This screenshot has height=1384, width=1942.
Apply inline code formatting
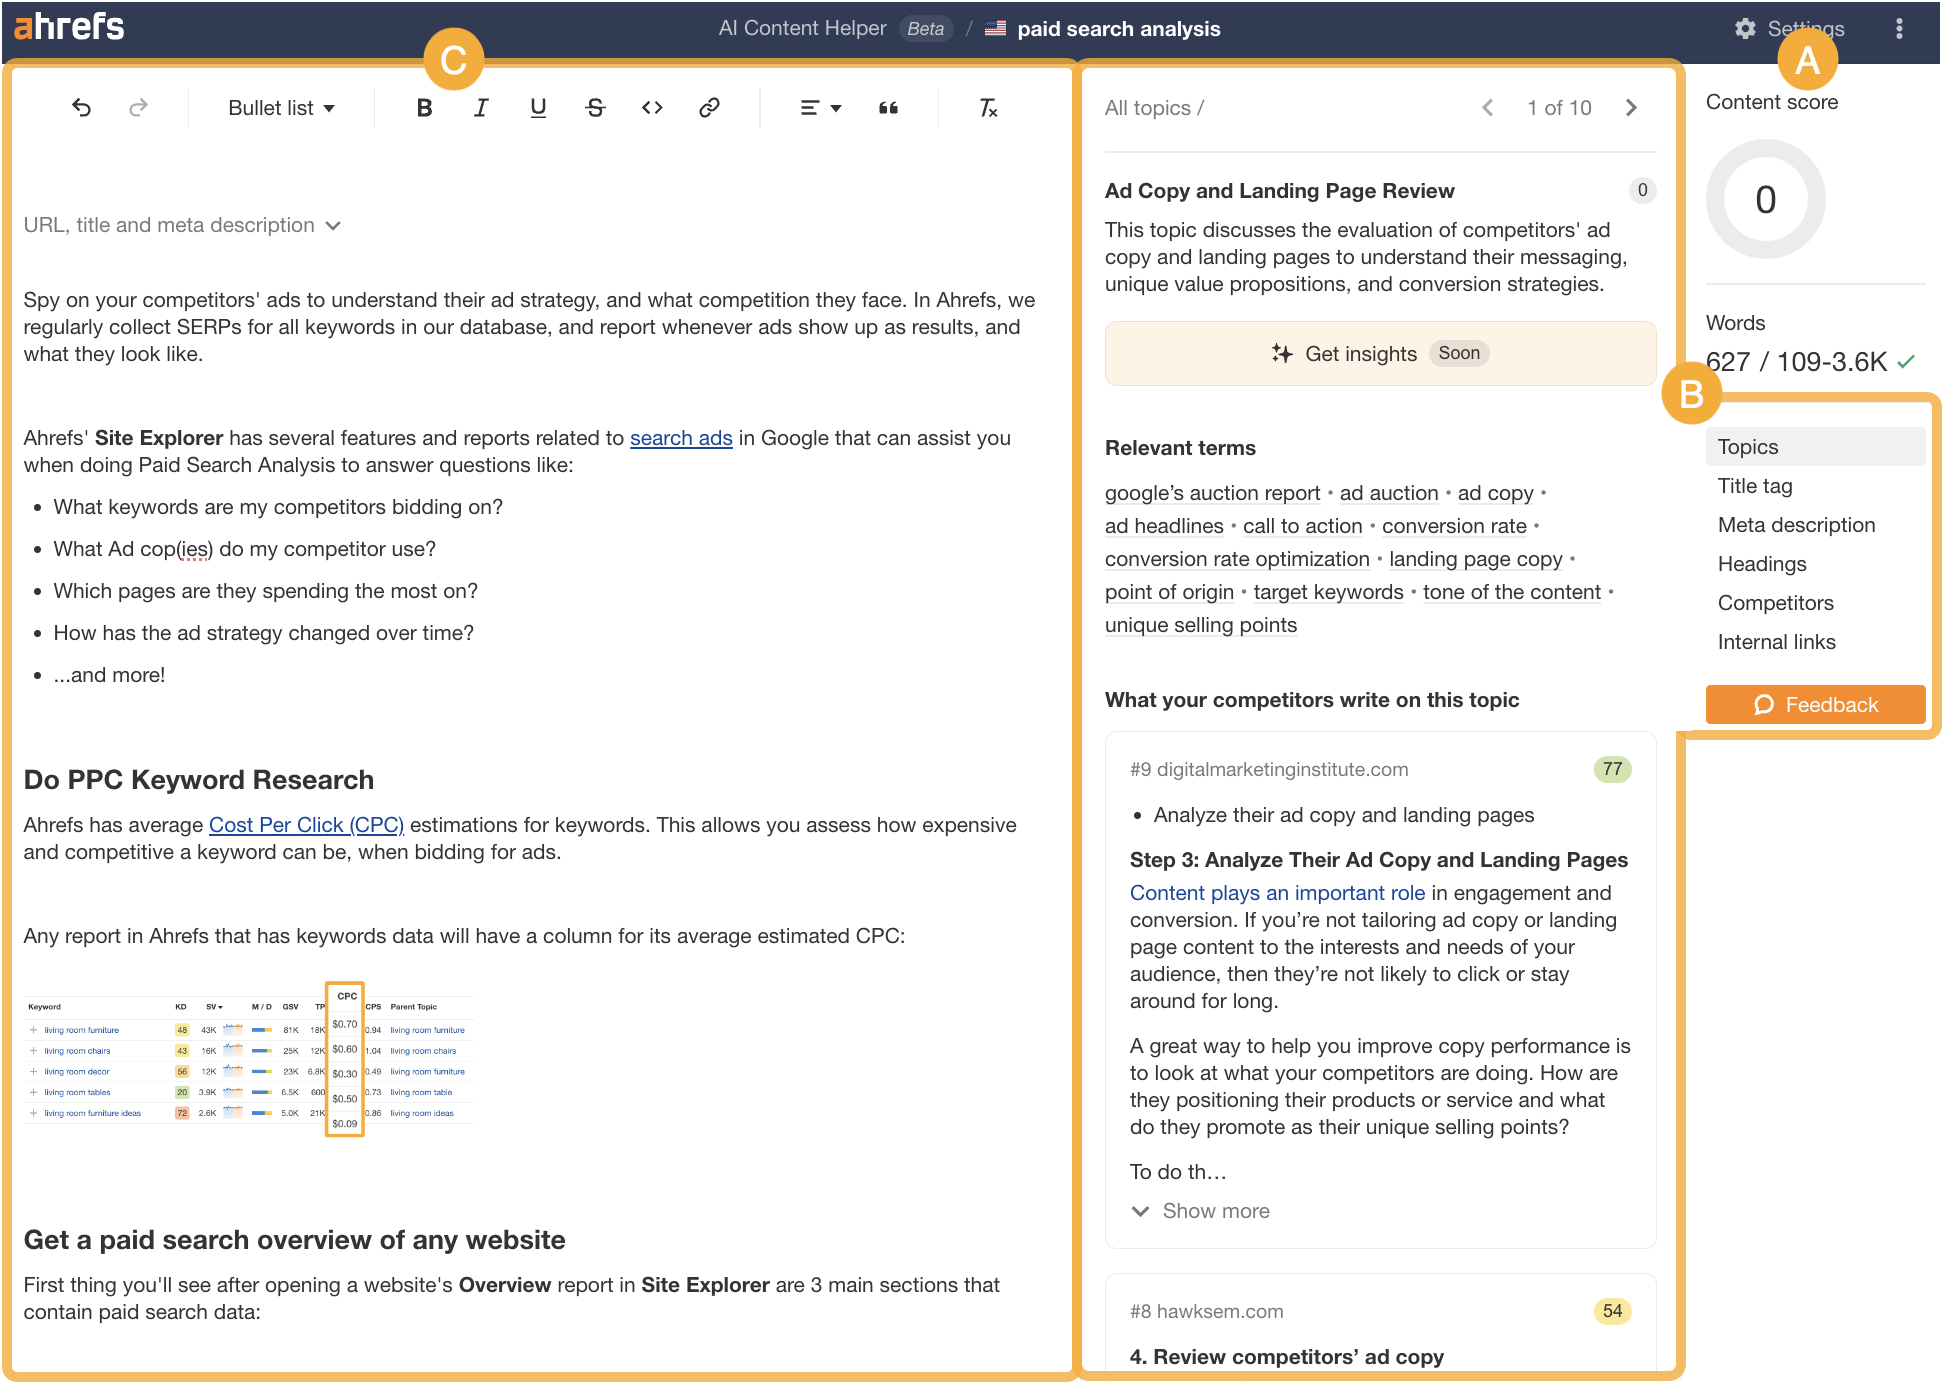tap(652, 108)
